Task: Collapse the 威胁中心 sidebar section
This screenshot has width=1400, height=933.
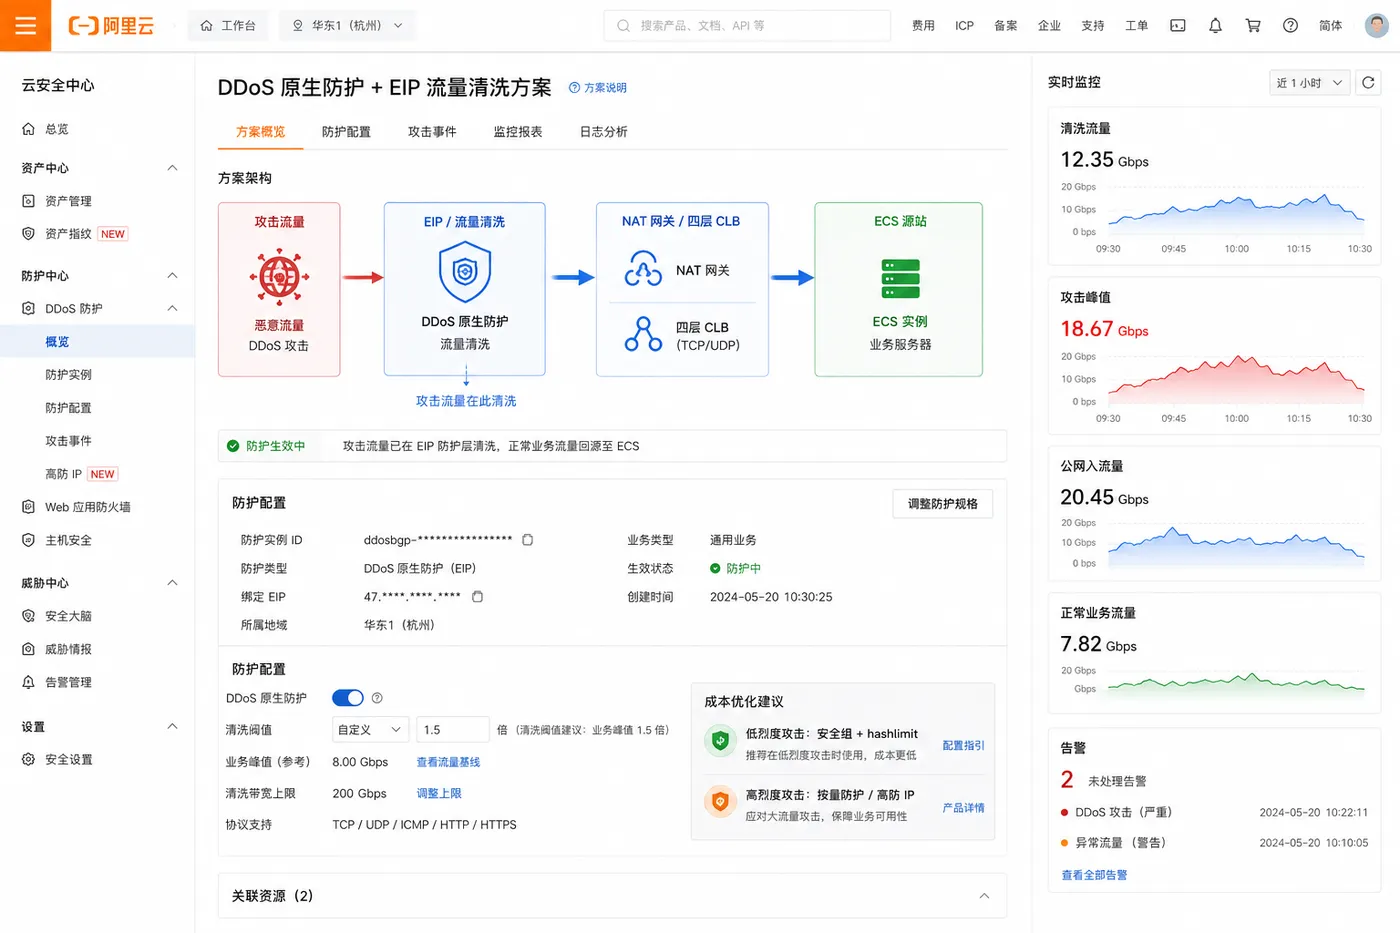Action: [x=172, y=583]
